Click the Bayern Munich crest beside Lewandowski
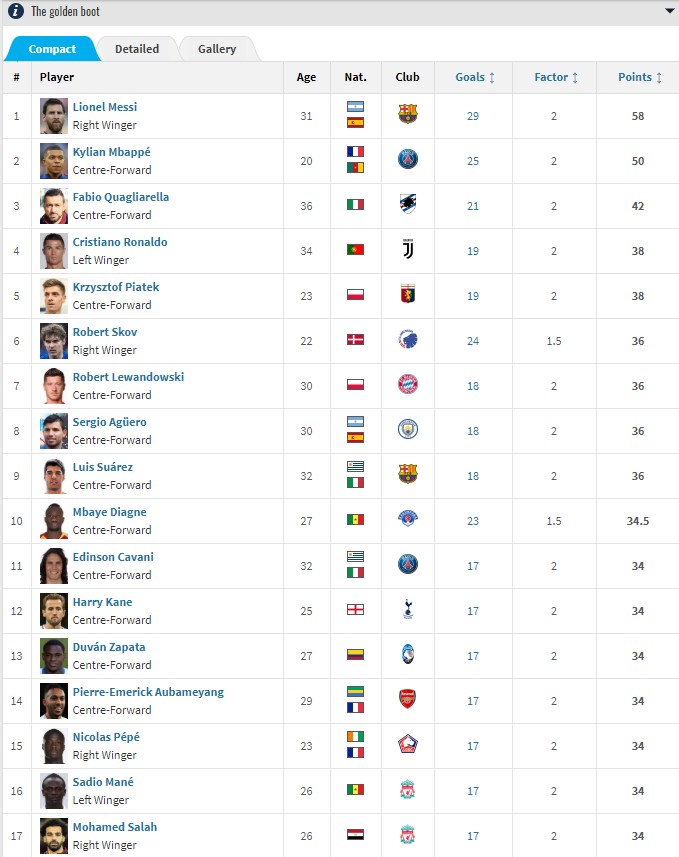This screenshot has height=857, width=679. click(x=408, y=384)
